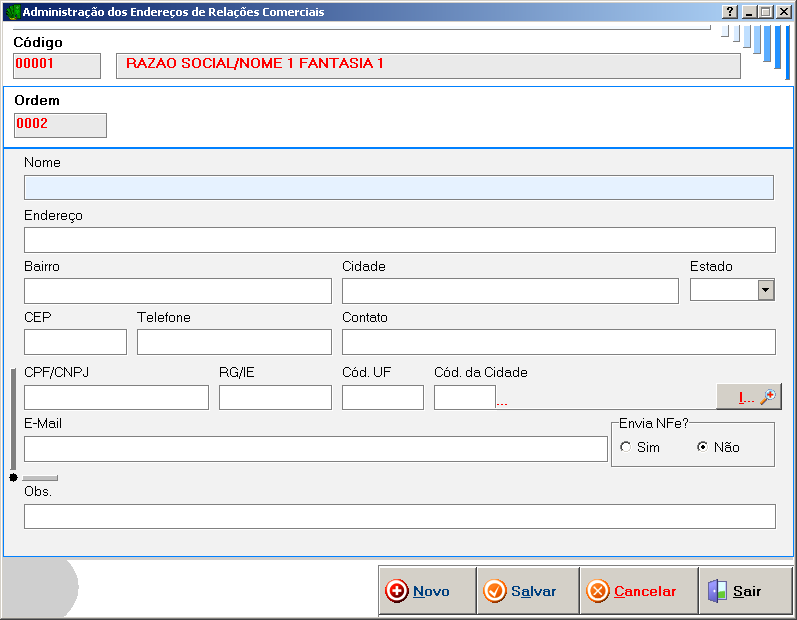The image size is (797, 620).
Task: Click the Cód. da Cidade field
Action: pyautogui.click(x=464, y=397)
